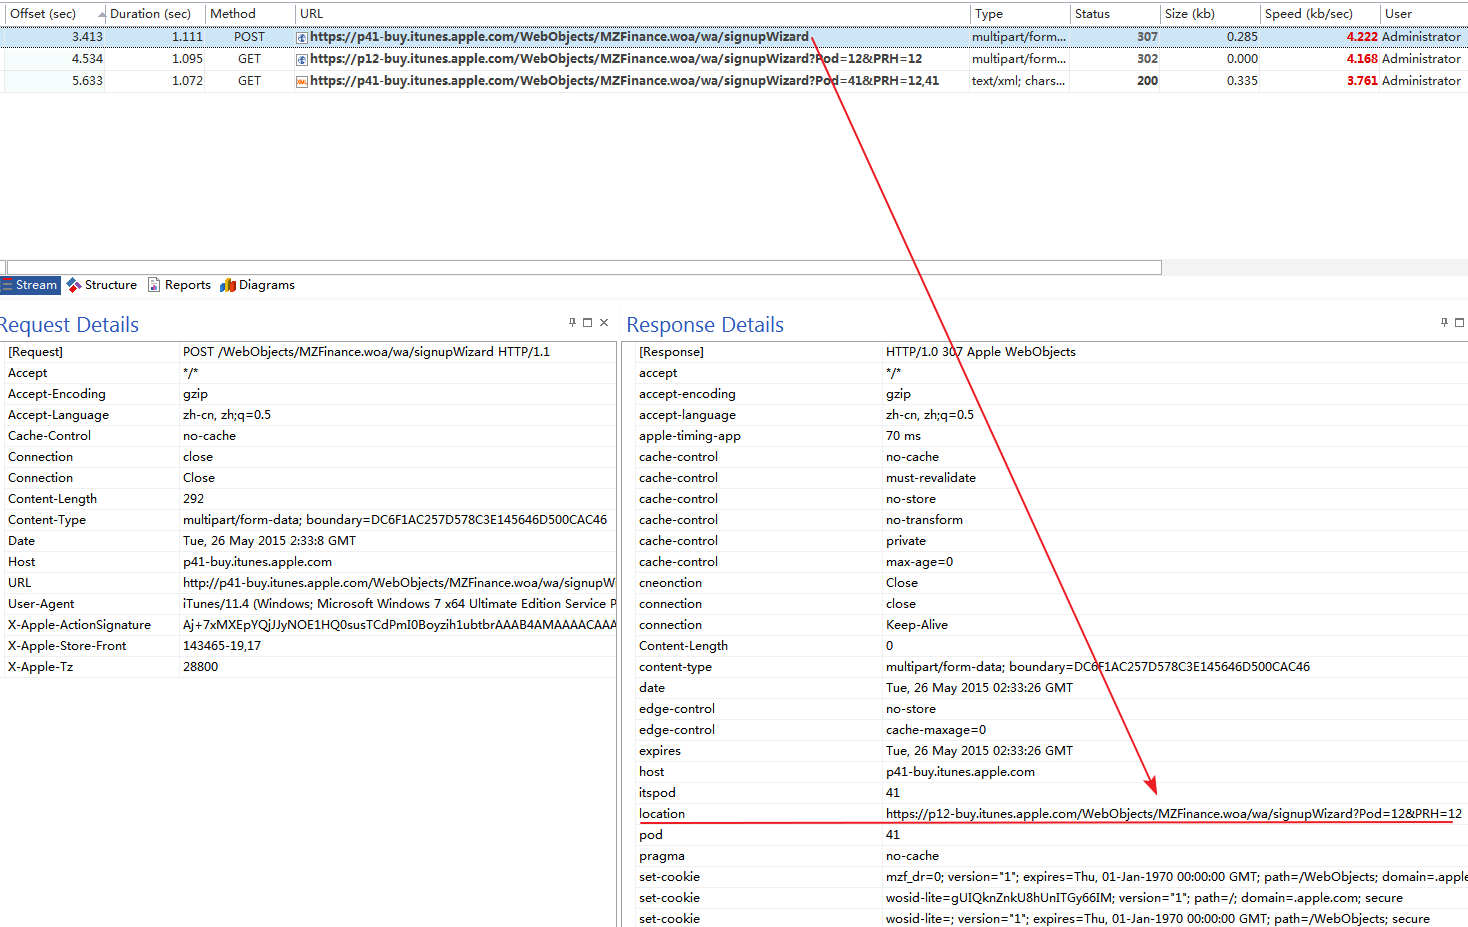Click the Speed (kb/sec) column header
1468x927 pixels.
[1308, 14]
